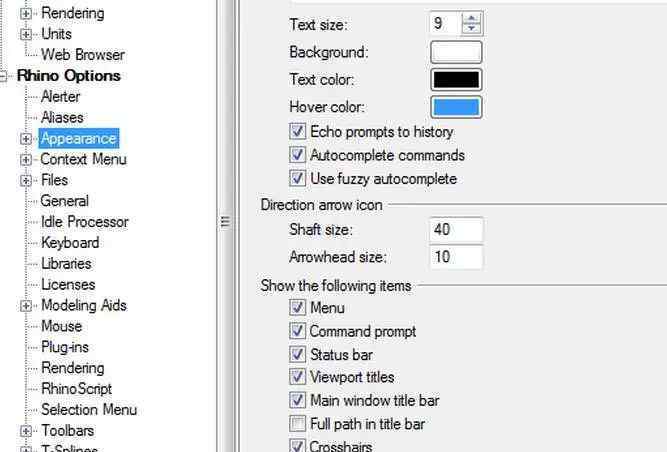The height and width of the screenshot is (452, 667).
Task: Click the Shaft size field
Action: pyautogui.click(x=456, y=230)
